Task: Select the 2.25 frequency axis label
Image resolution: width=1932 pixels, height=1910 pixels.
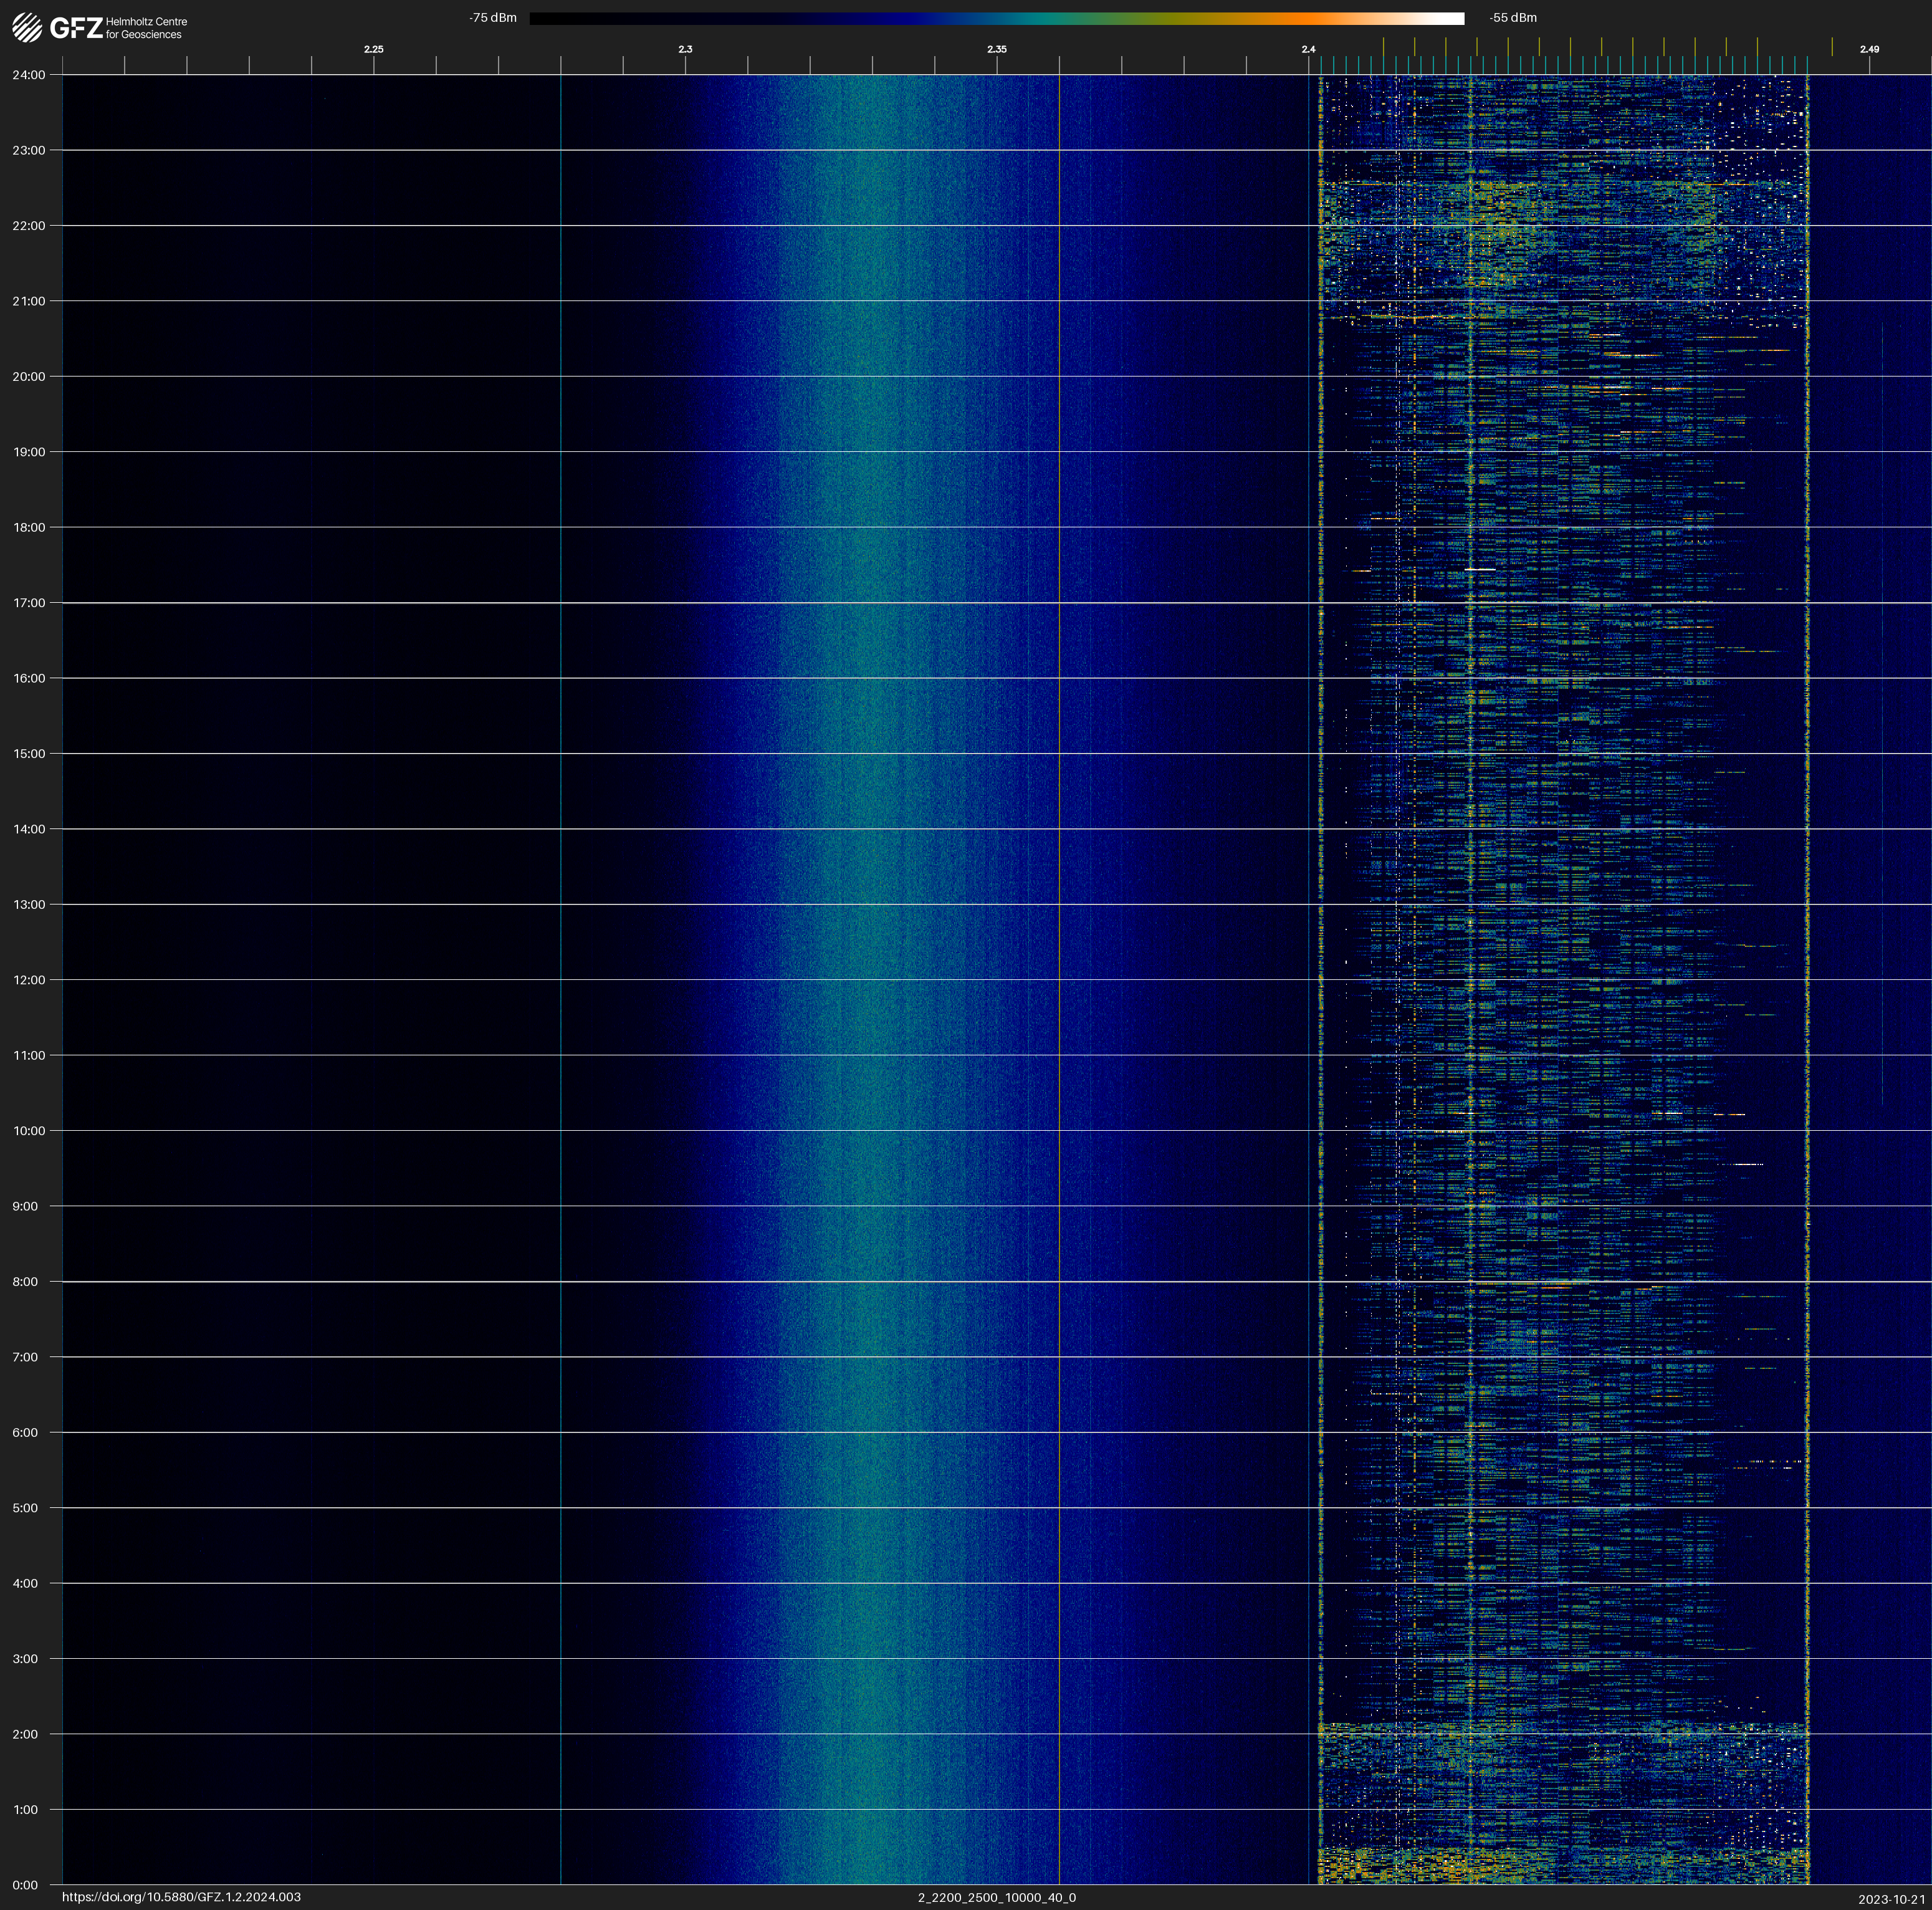Action: click(373, 49)
